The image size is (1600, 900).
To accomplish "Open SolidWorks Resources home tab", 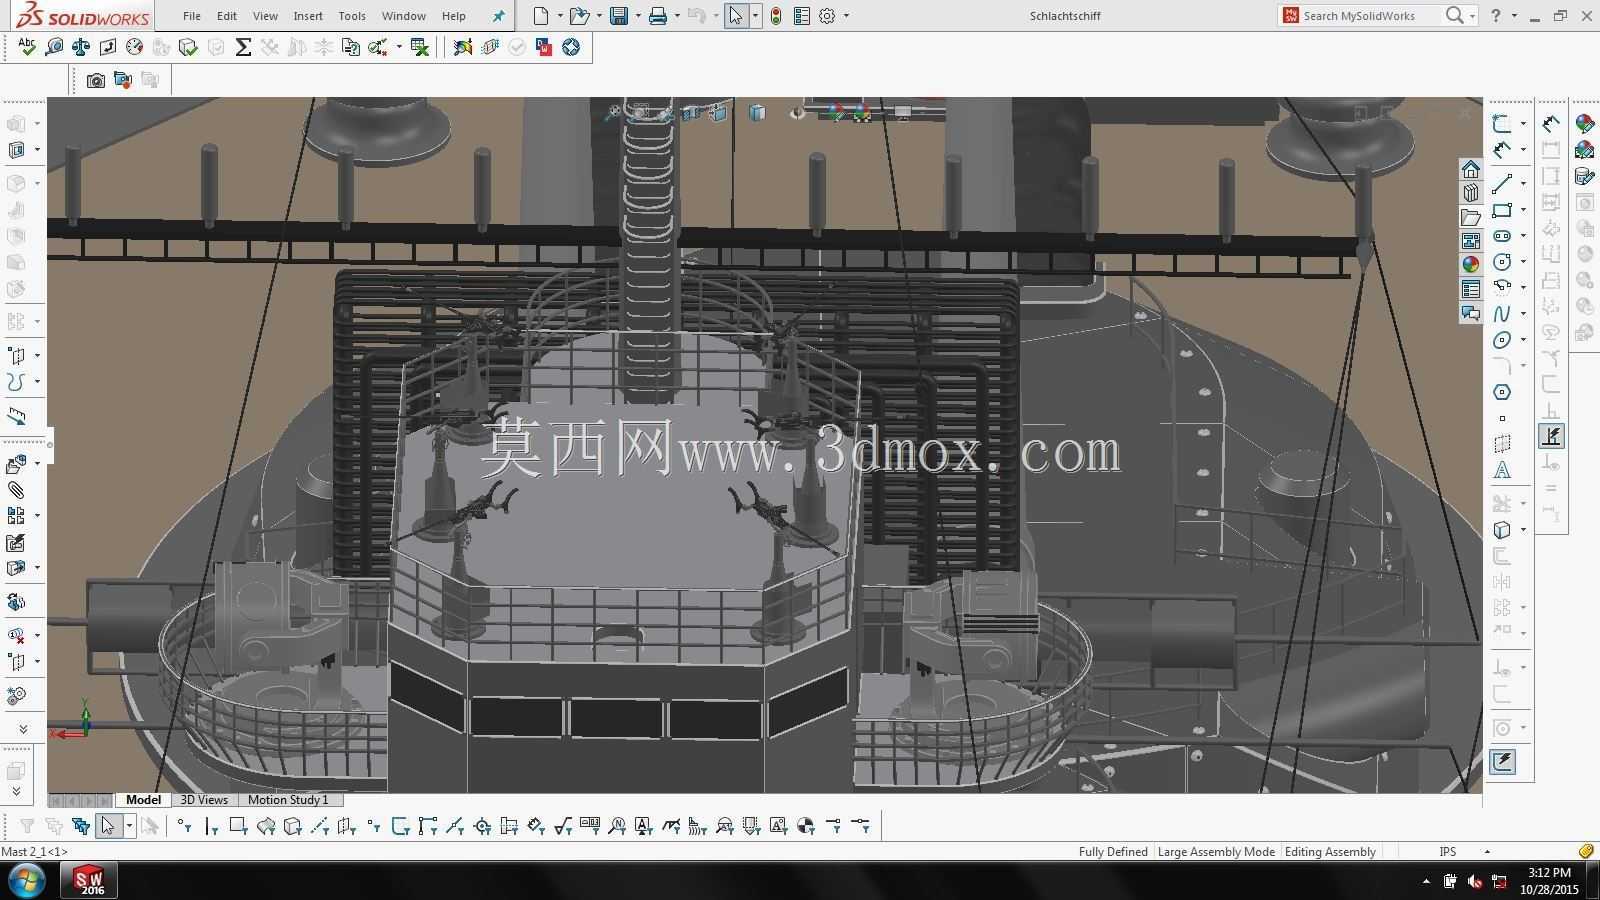I will click(1471, 169).
